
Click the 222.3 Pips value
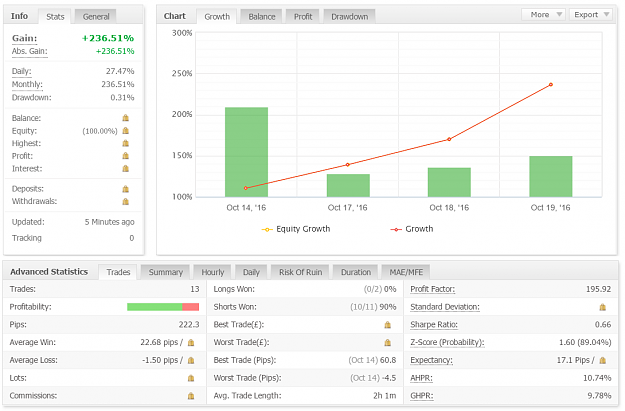coord(189,325)
